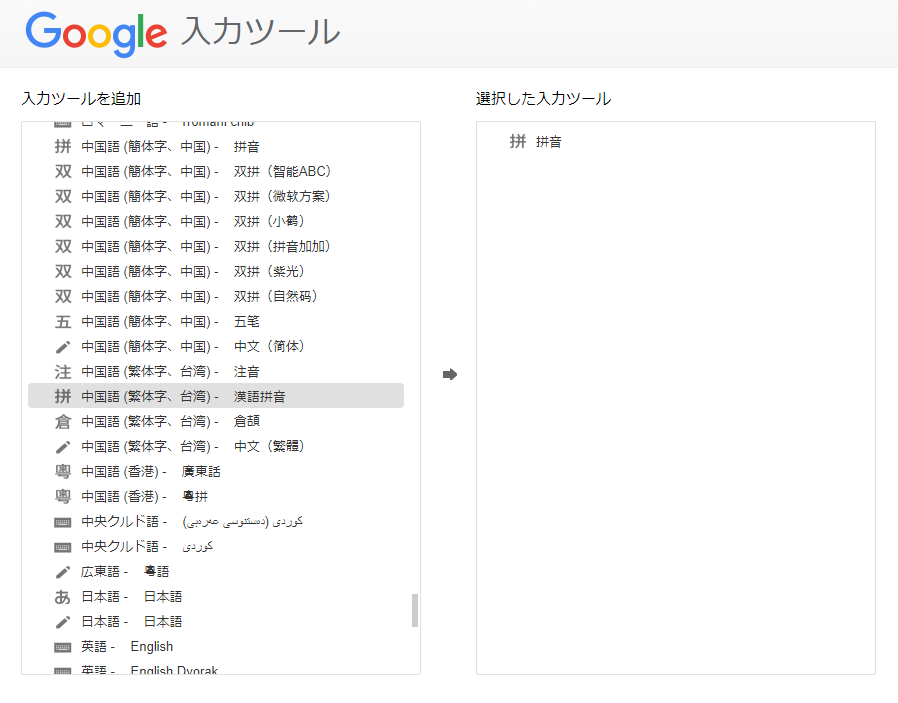Select 中央クルド語 label in row without parentheses
The image size is (898, 703).
point(120,547)
